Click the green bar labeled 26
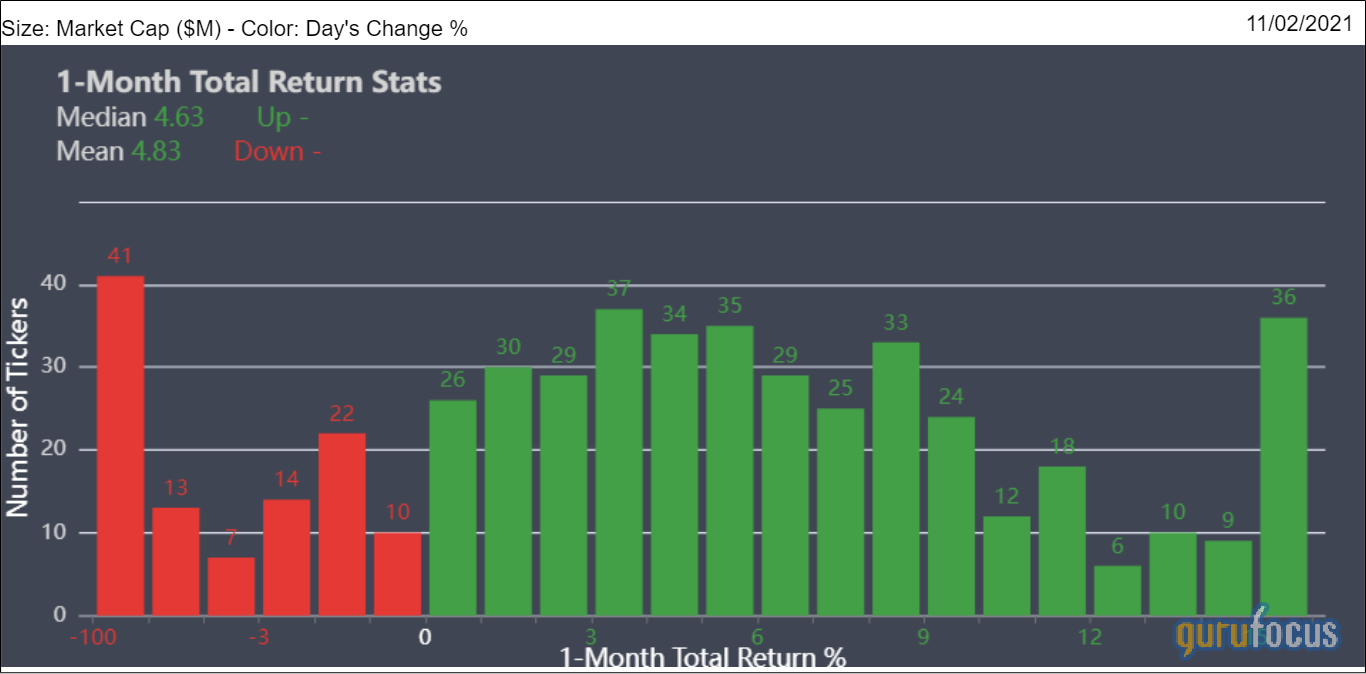 (x=453, y=507)
